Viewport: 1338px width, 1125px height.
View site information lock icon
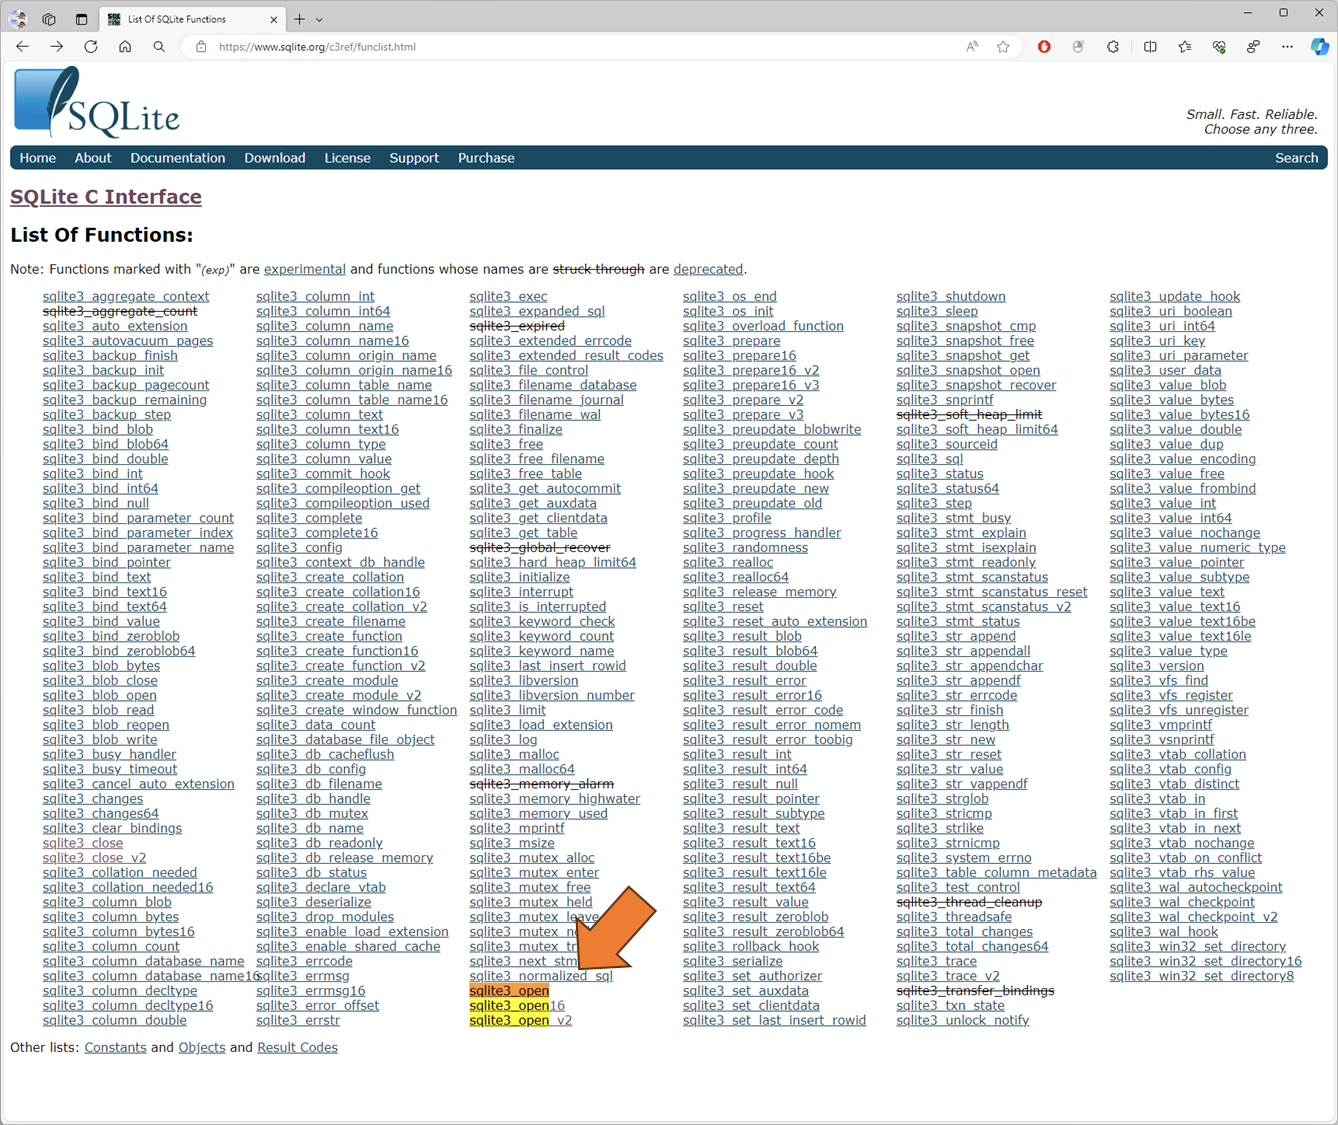click(201, 47)
